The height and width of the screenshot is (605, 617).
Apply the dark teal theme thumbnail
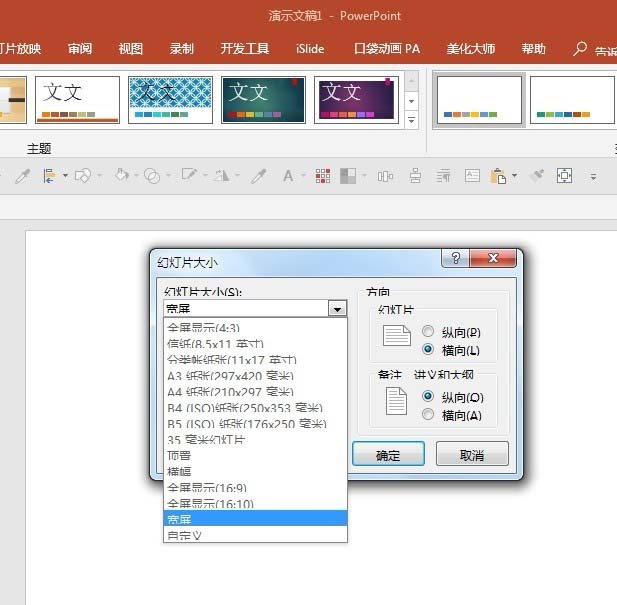tap(263, 100)
